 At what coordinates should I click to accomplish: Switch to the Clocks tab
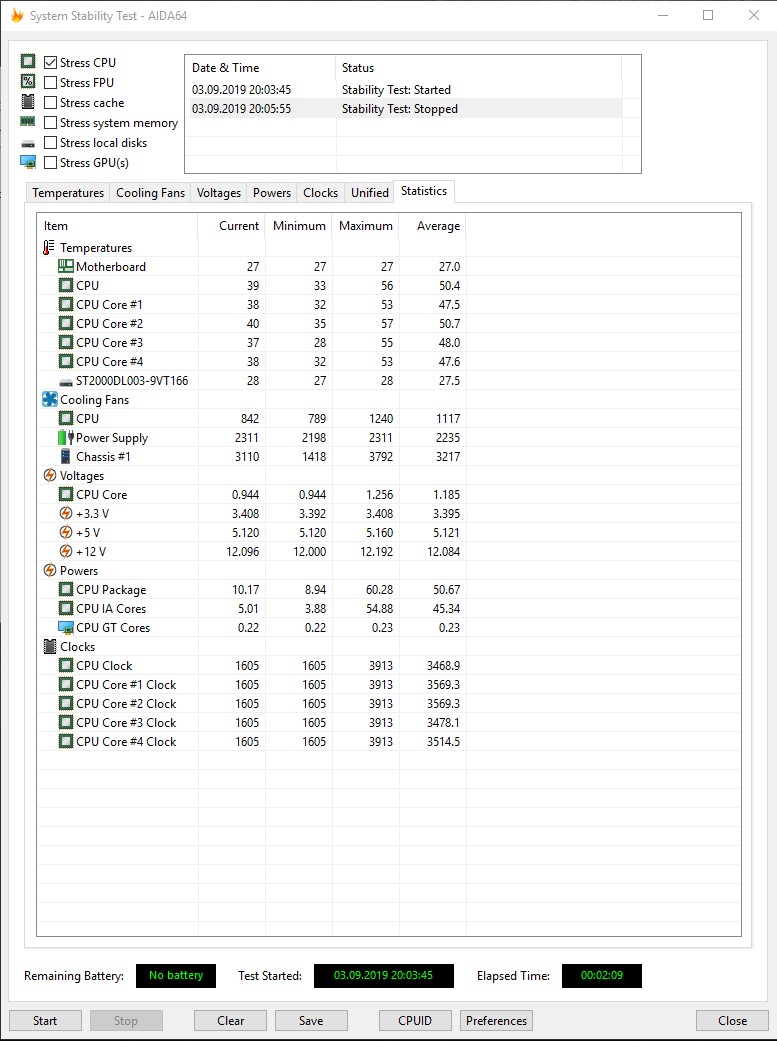pos(320,193)
